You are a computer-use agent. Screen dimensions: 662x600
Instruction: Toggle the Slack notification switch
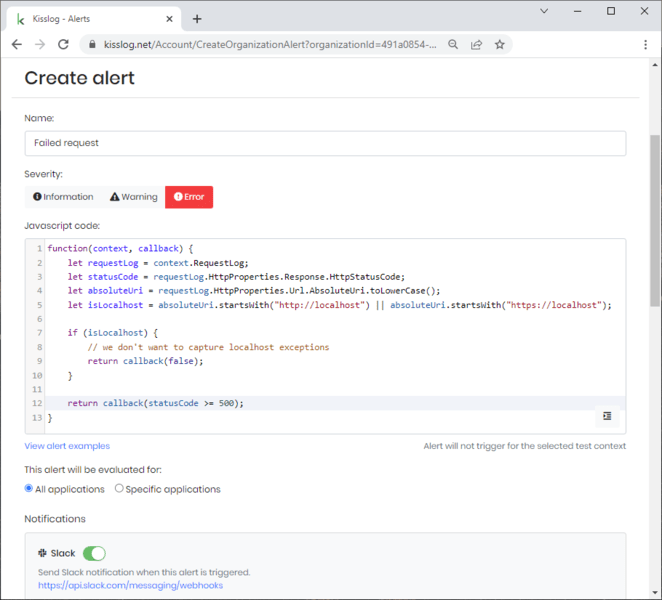pyautogui.click(x=94, y=553)
